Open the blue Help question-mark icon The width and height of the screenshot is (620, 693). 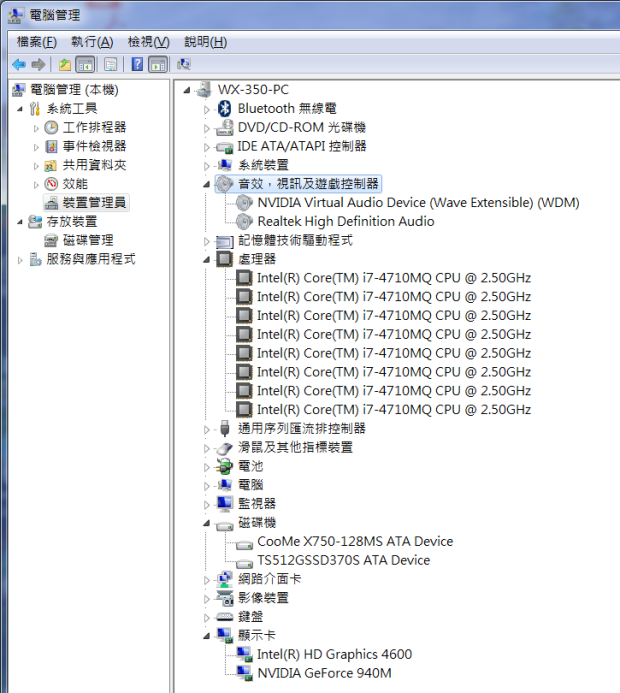[x=137, y=65]
